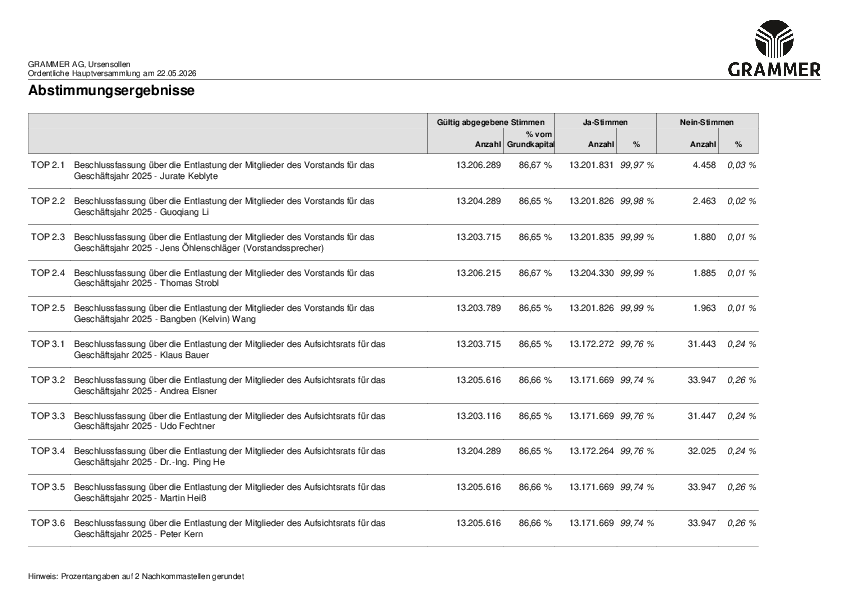Click the Jens Öhlenschläger resolution text
The width and height of the screenshot is (842, 595).
pyautogui.click(x=224, y=242)
